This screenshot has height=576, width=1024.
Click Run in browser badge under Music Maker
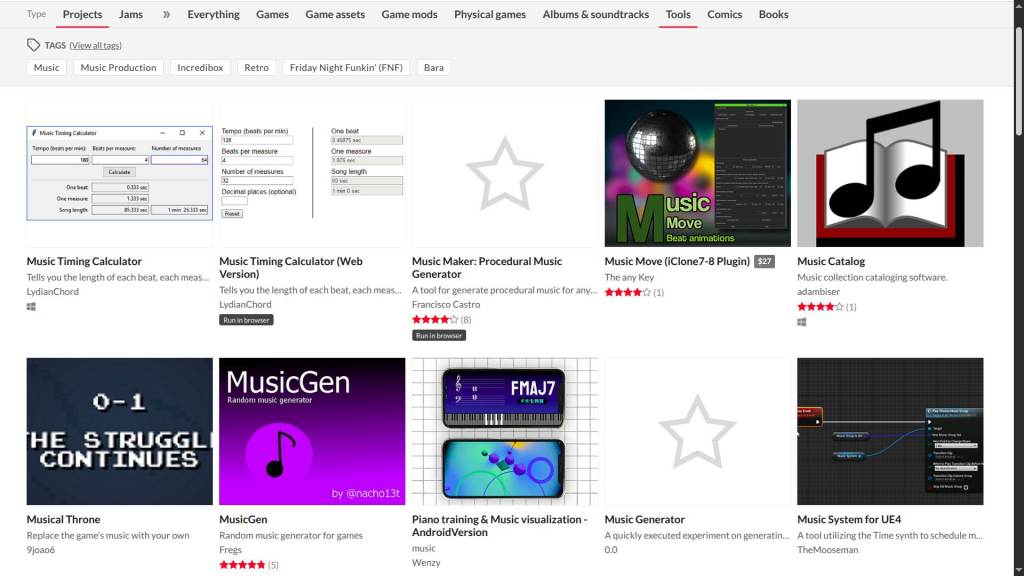pyautogui.click(x=439, y=336)
